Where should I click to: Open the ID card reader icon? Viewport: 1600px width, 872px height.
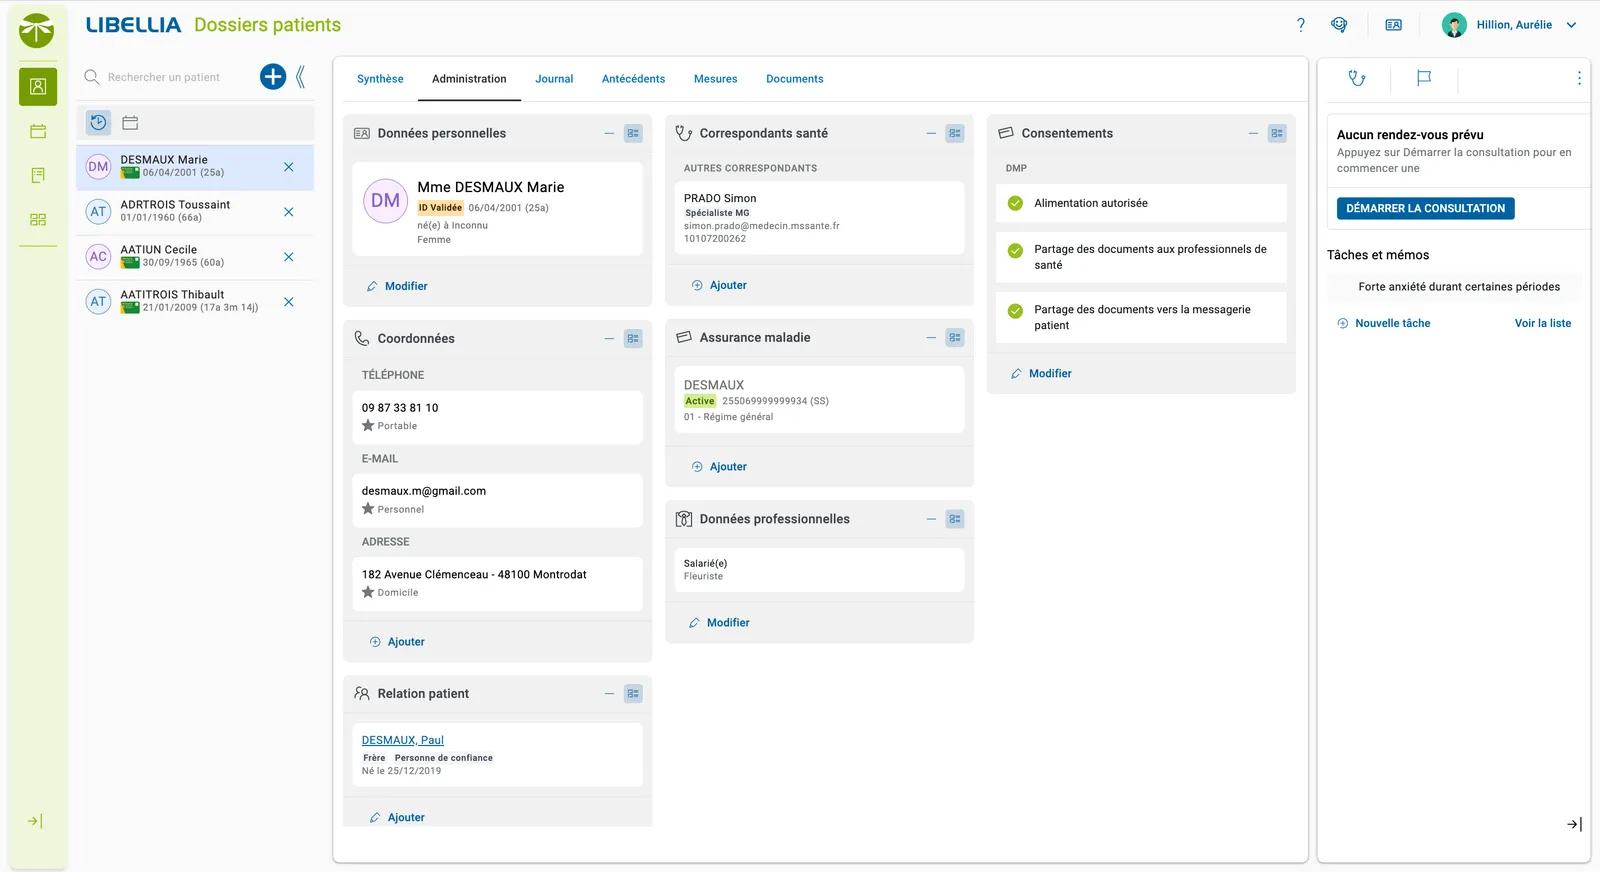tap(1393, 25)
